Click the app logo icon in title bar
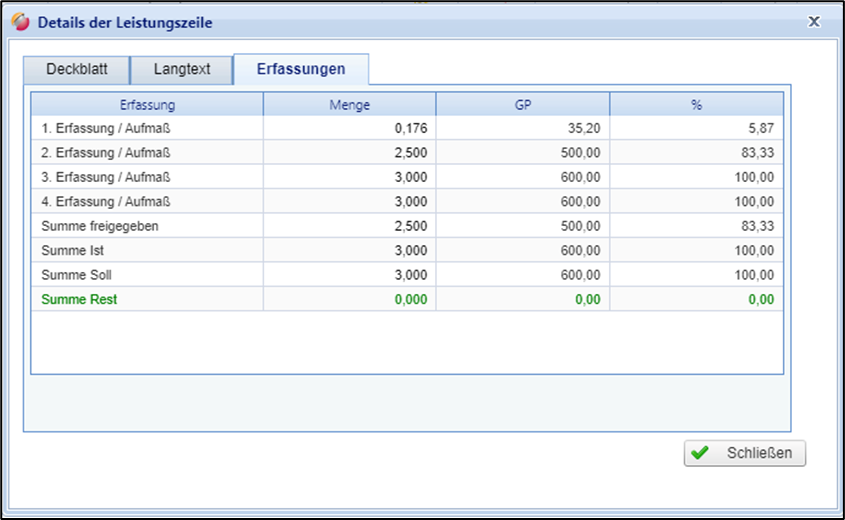 (20, 22)
